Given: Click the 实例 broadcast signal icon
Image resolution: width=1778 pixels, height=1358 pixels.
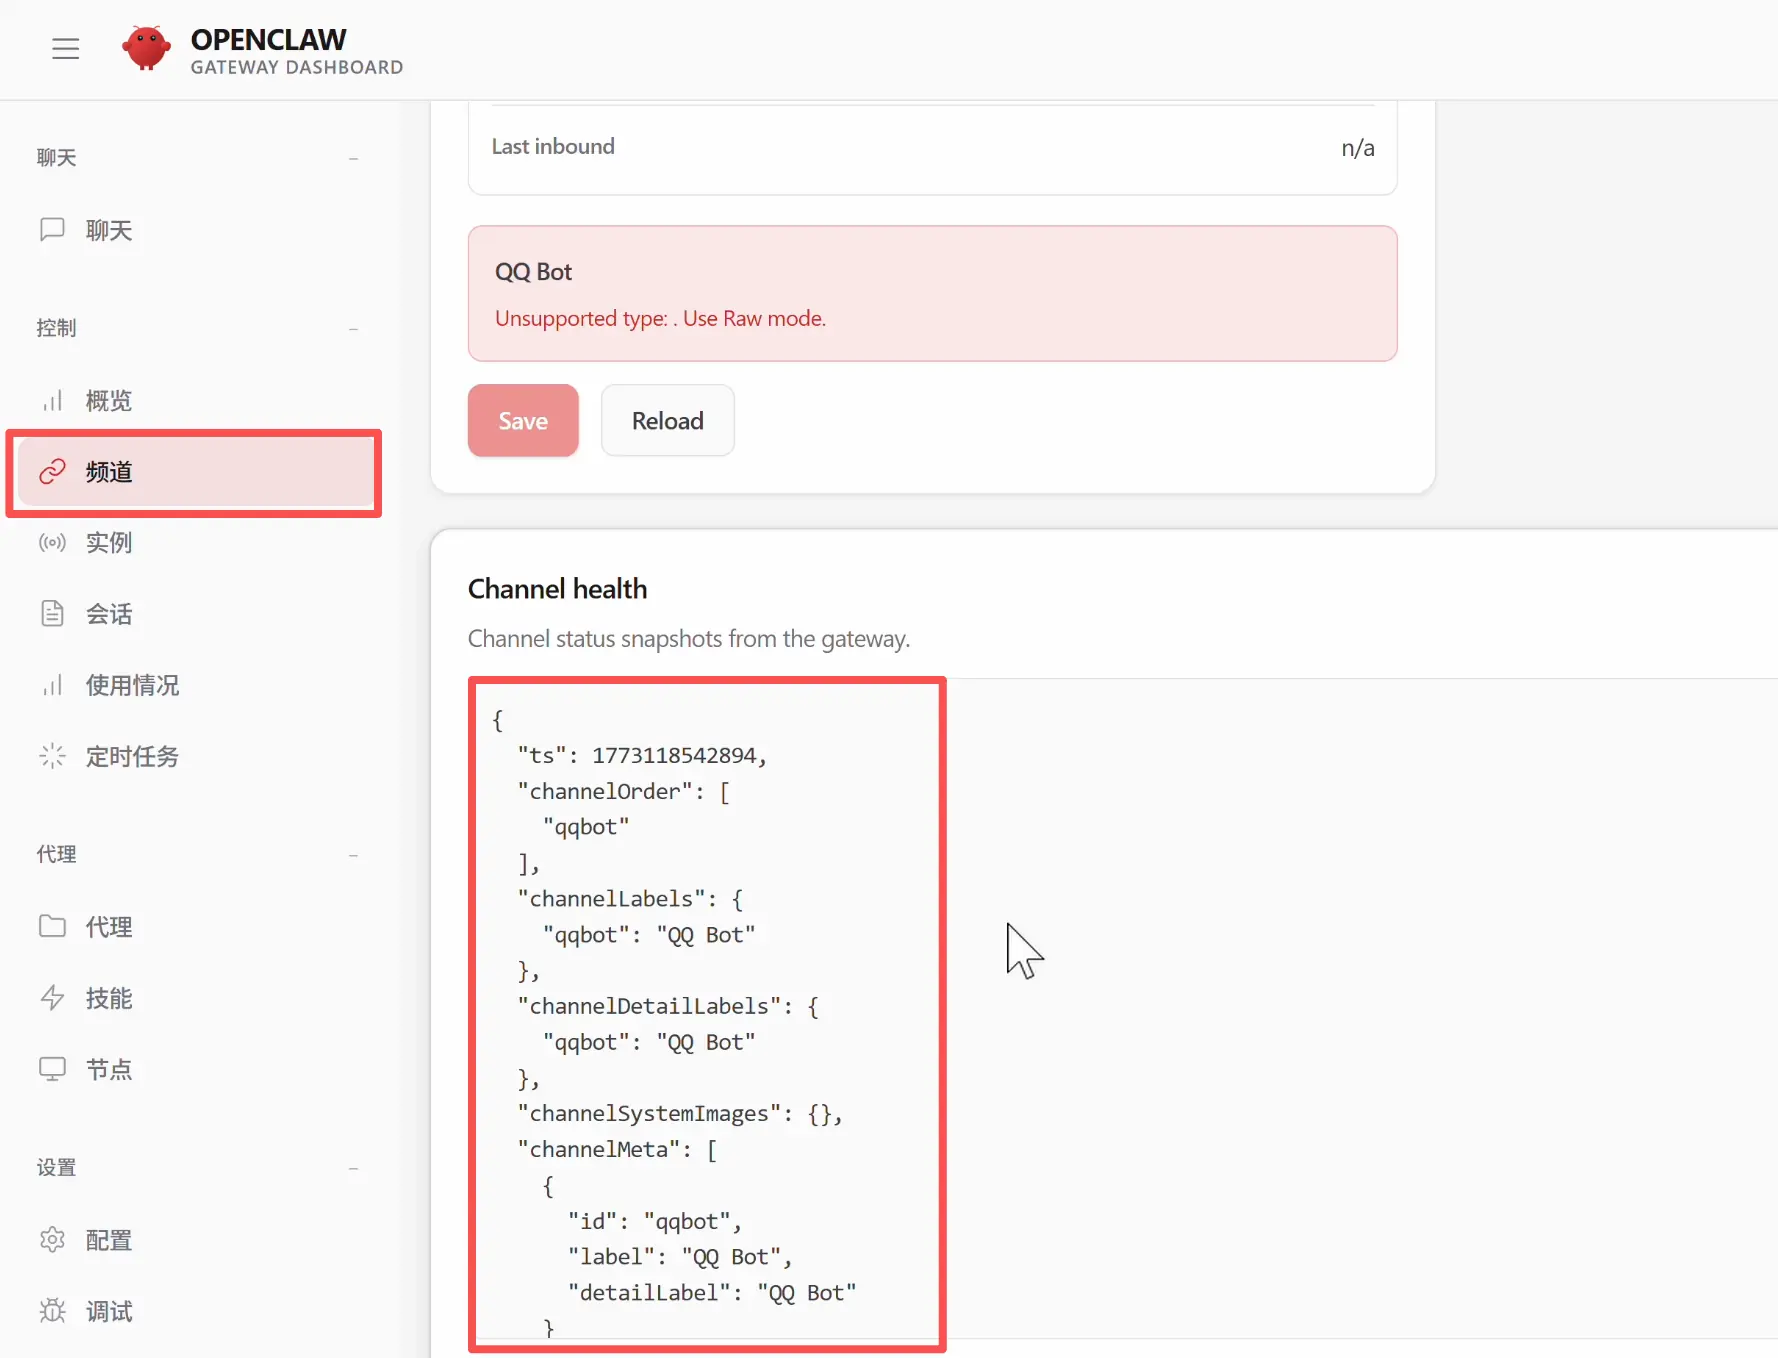Looking at the screenshot, I should (x=52, y=543).
